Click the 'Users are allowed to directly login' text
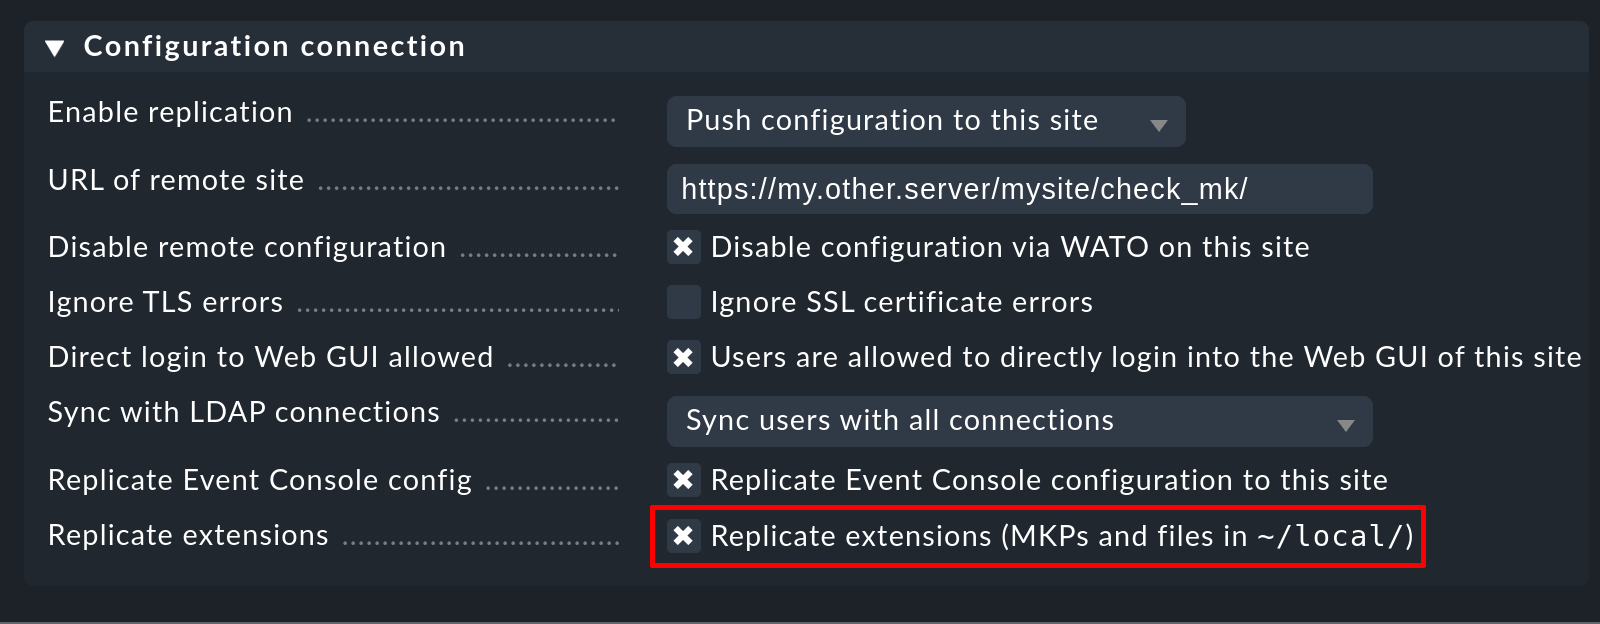This screenshot has height=624, width=1600. click(1145, 357)
